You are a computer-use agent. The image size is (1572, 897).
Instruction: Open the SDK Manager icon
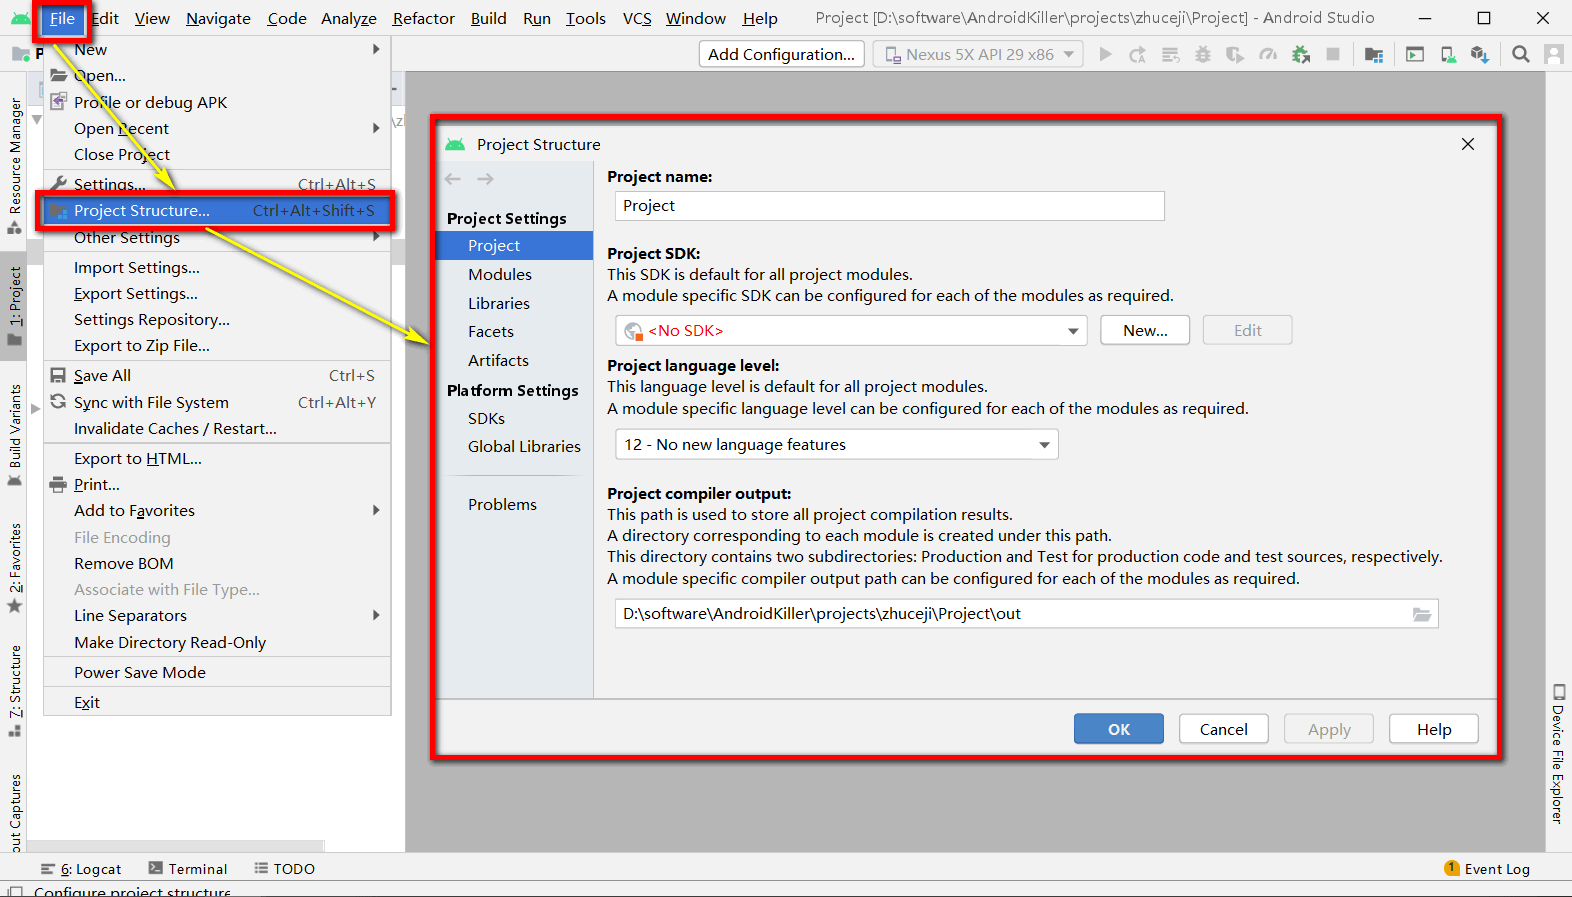[x=1480, y=54]
